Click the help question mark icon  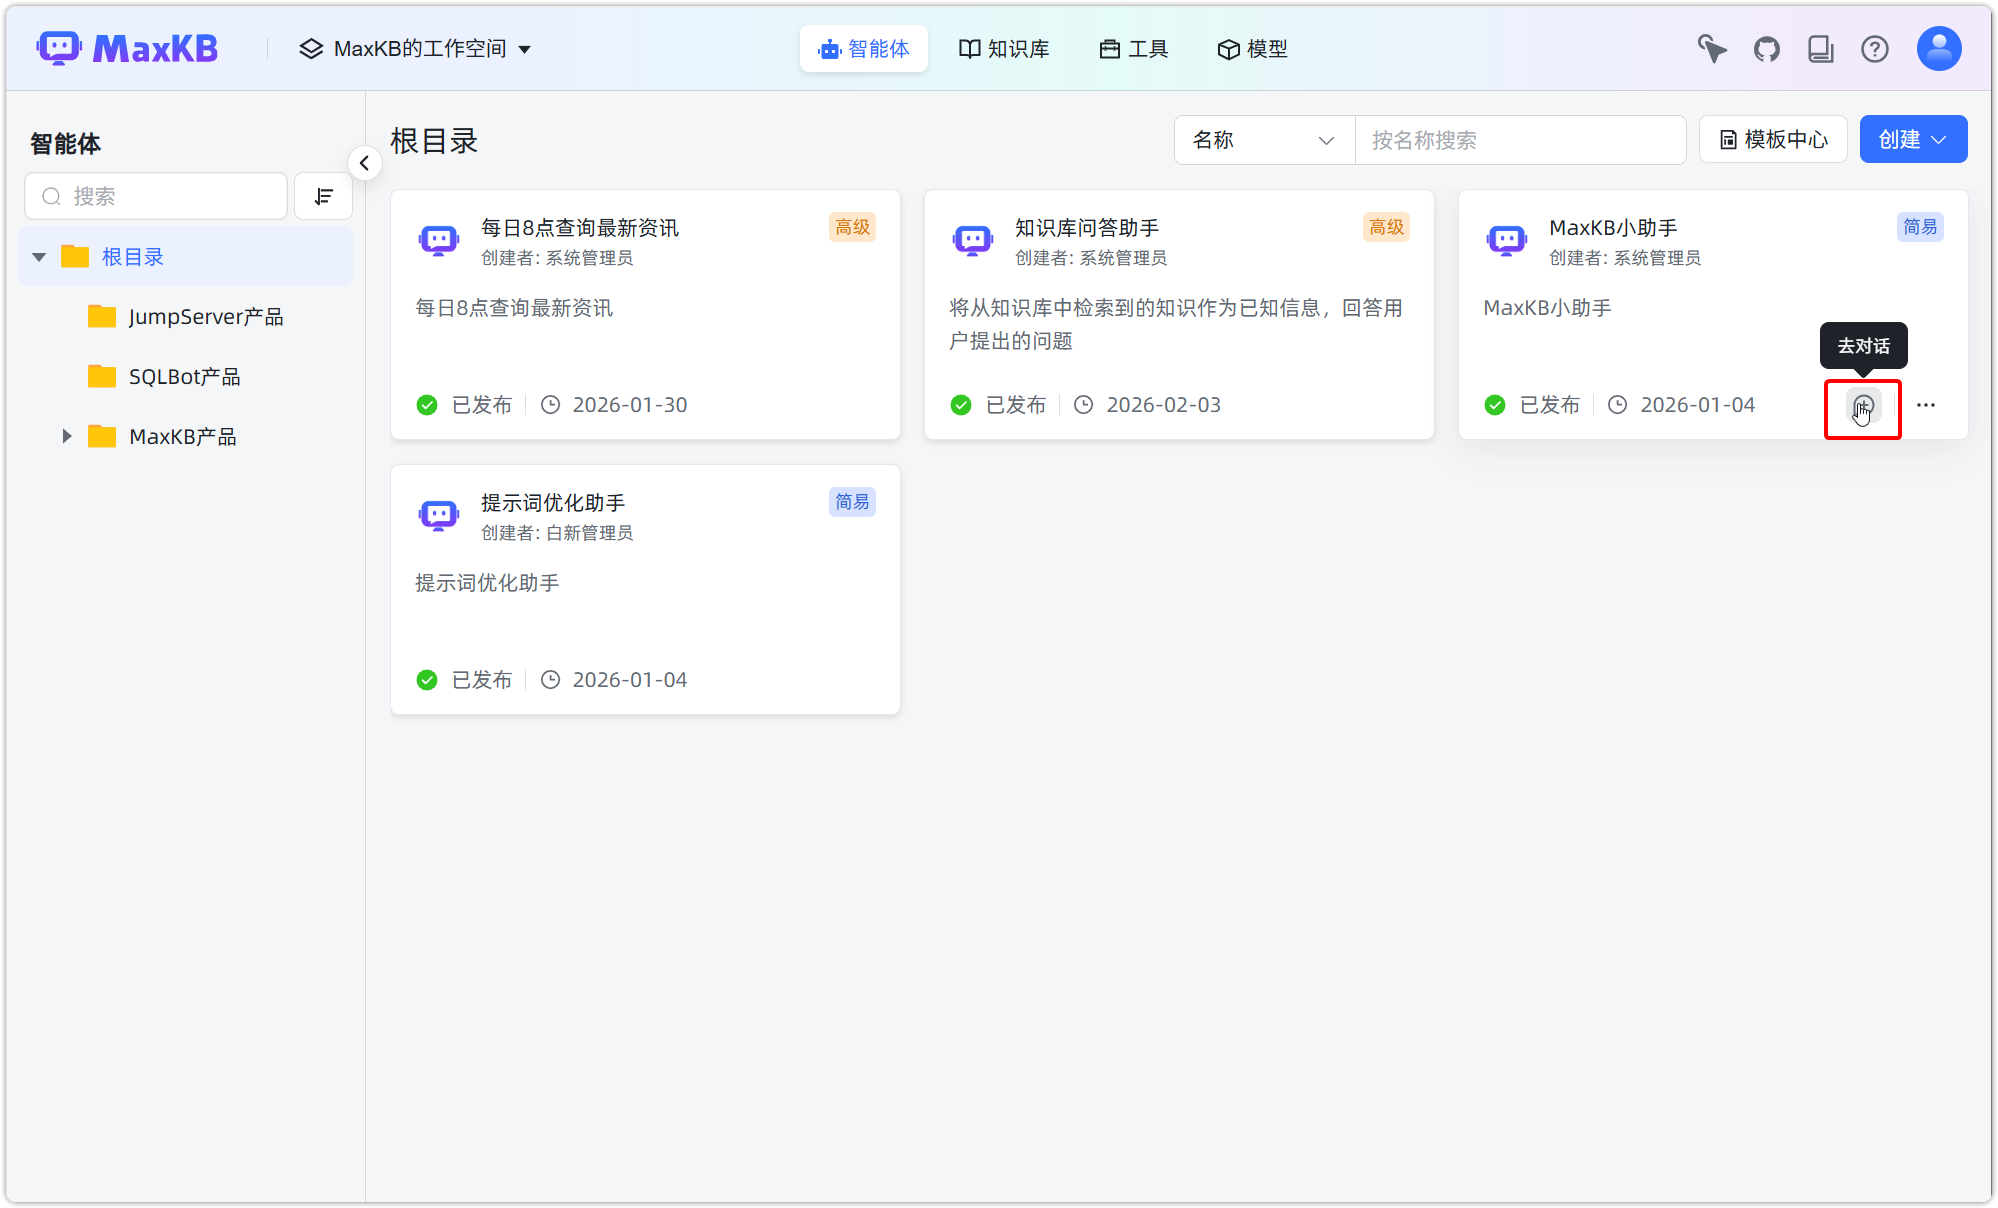(1875, 48)
